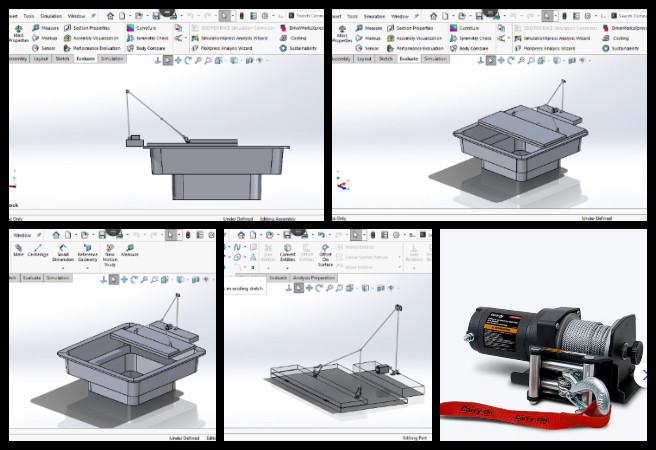Click Centerline in the open-box window
656x450 pixels.
point(38,250)
